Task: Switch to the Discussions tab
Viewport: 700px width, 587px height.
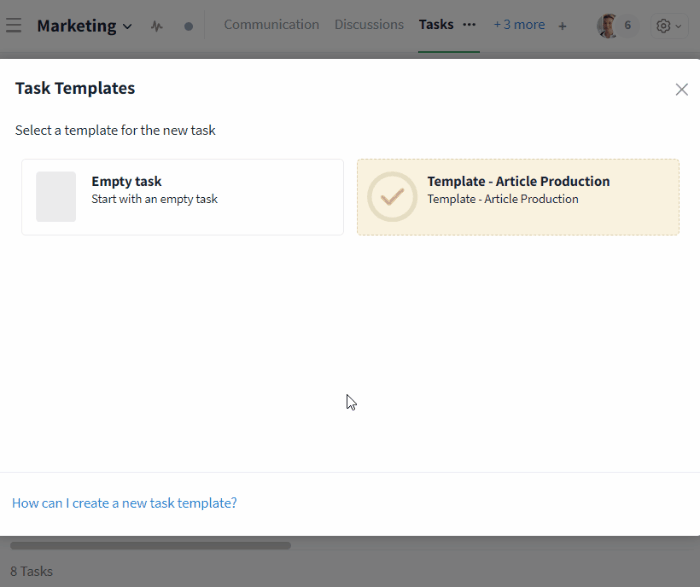Action: coord(369,25)
